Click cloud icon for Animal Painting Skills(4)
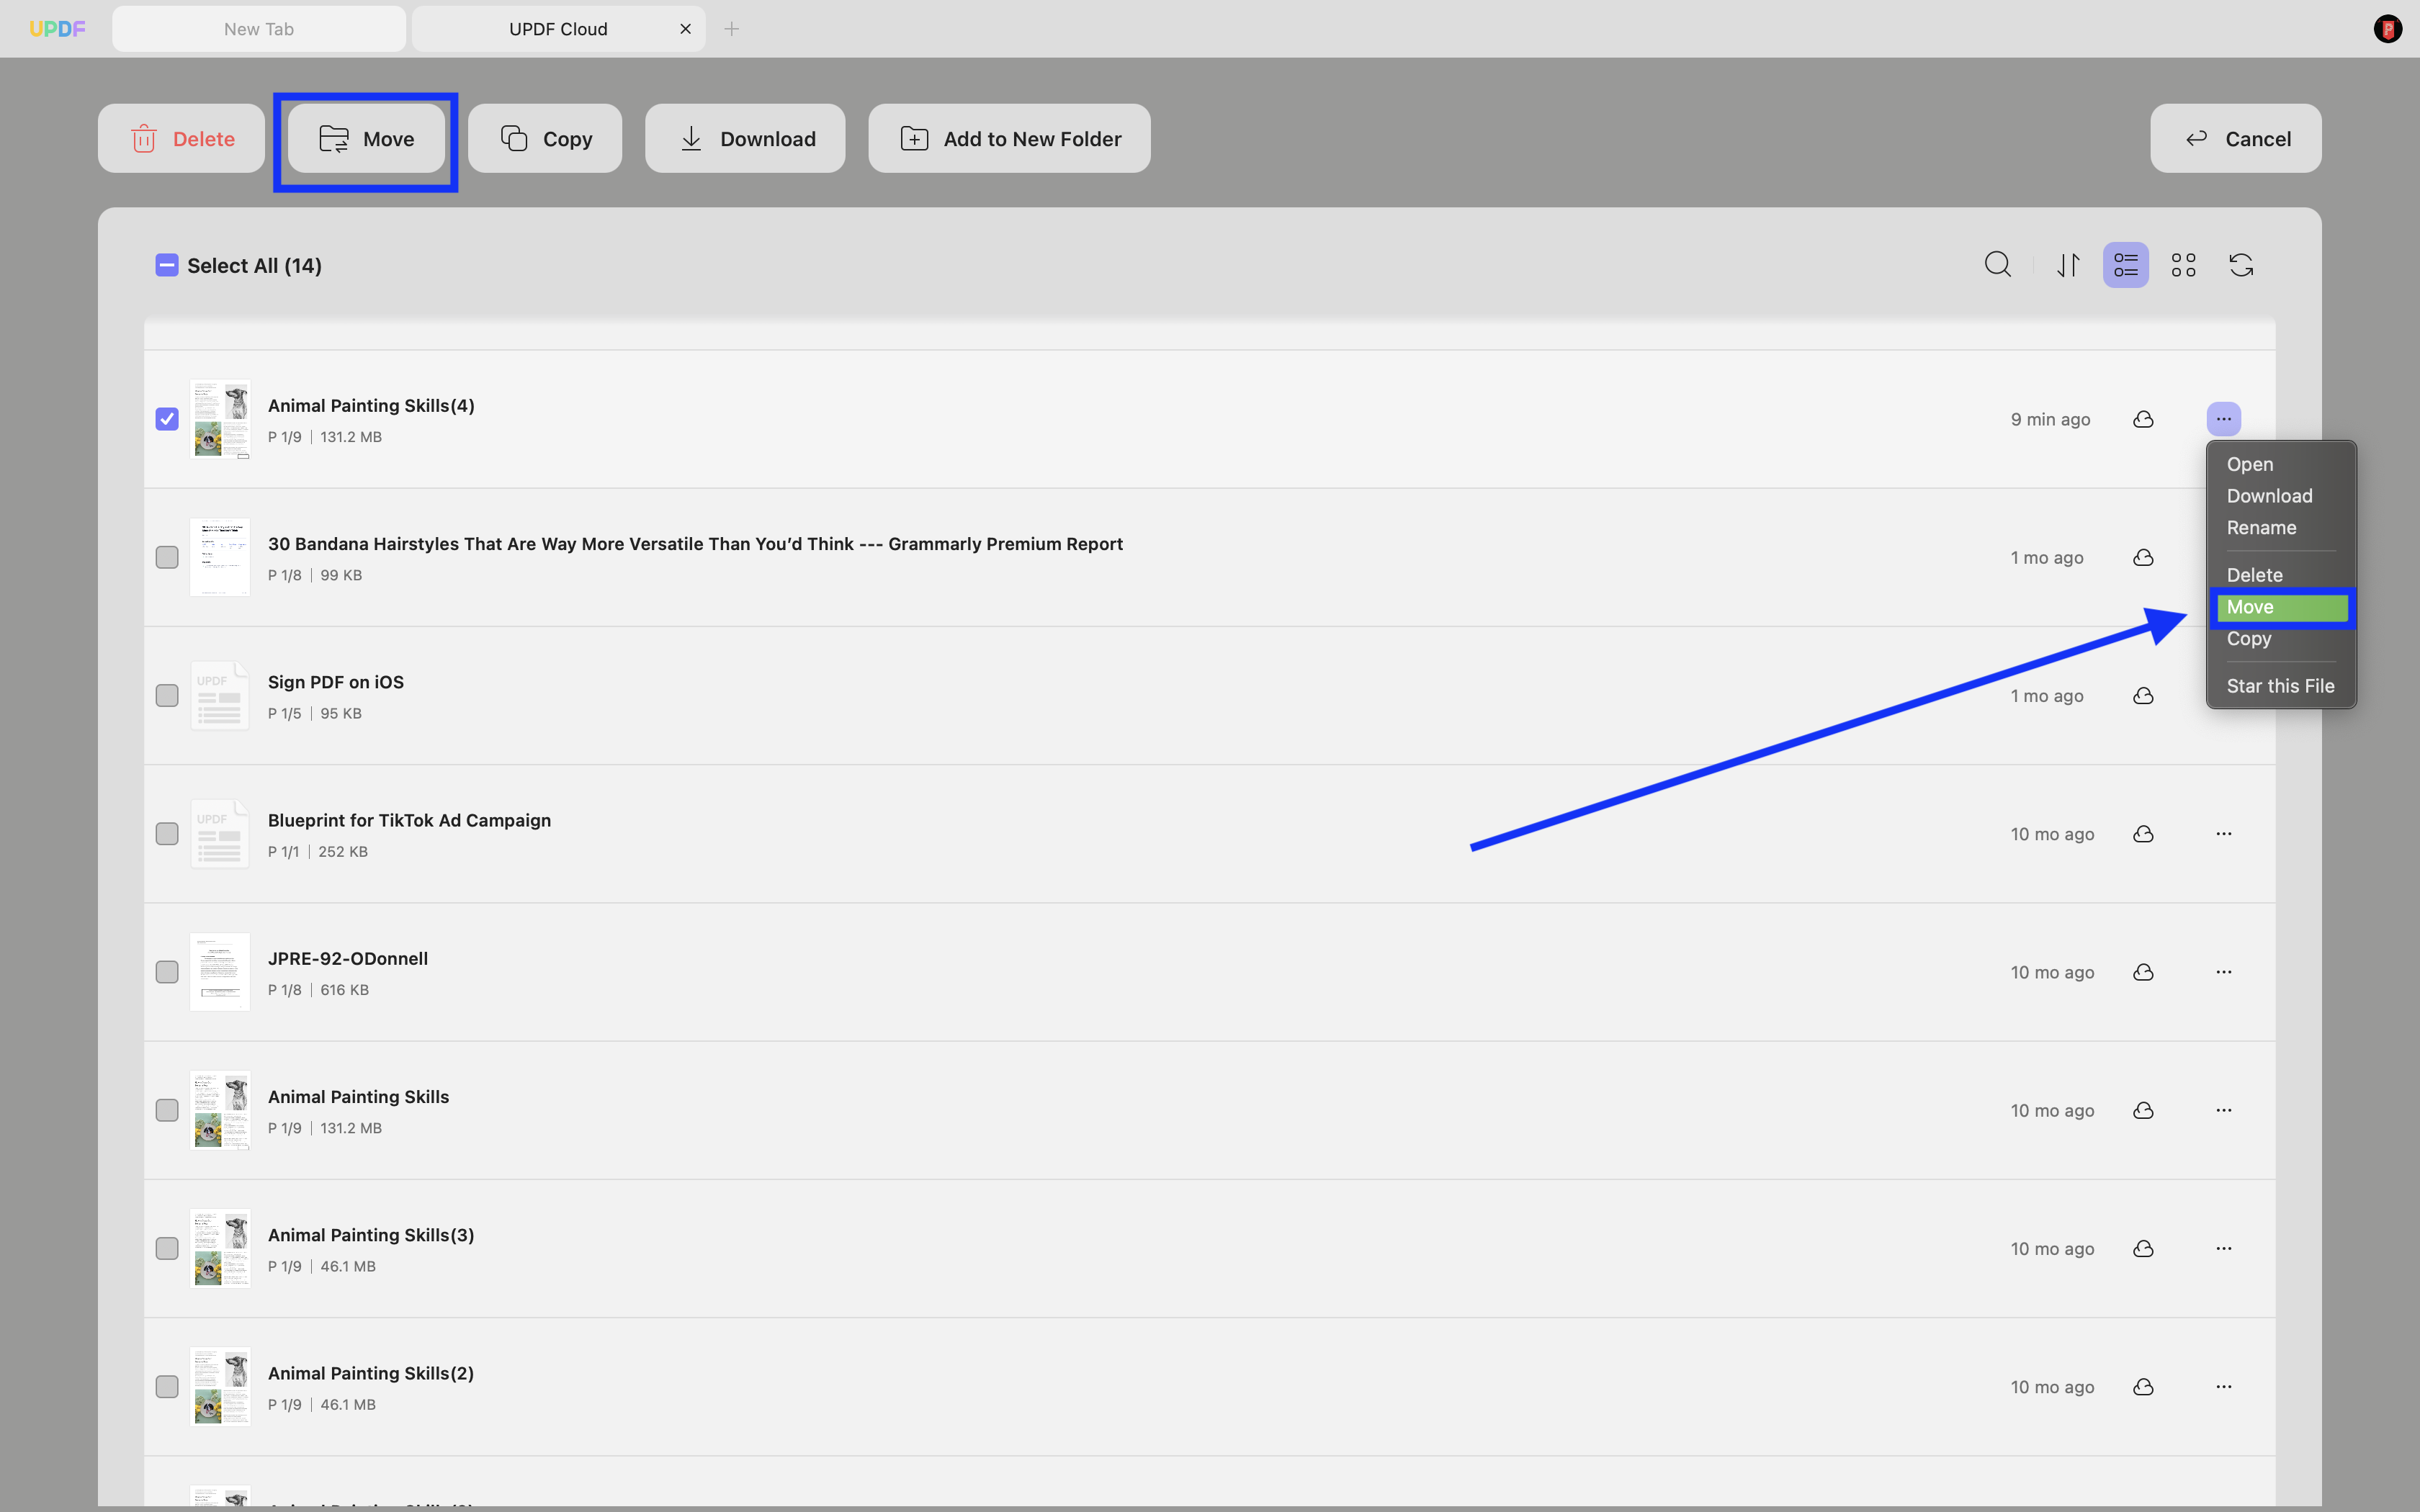The image size is (2420, 1512). (2143, 419)
